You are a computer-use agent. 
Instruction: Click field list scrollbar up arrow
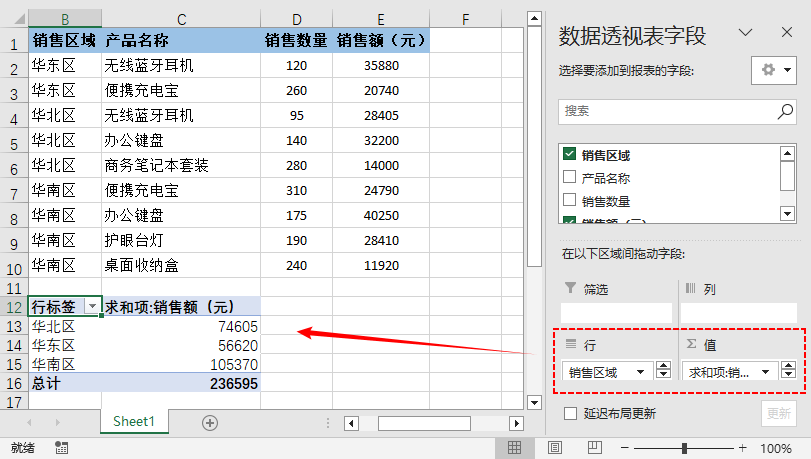pos(787,153)
